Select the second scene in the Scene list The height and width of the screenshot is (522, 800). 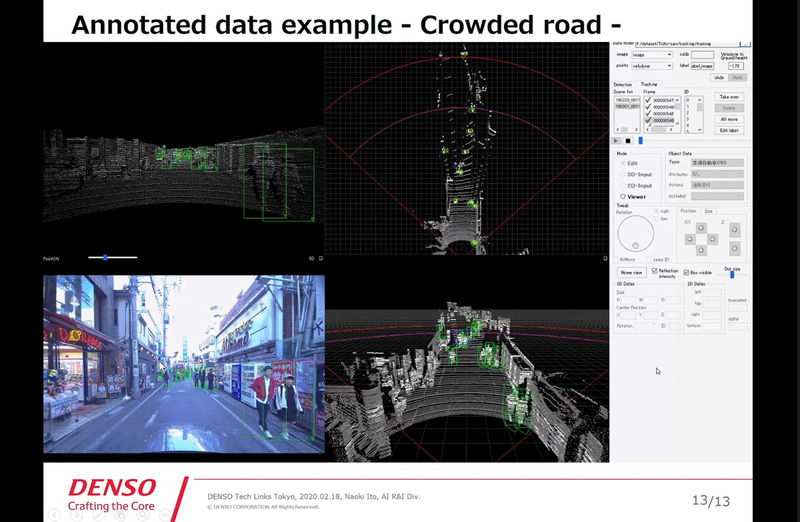[628, 106]
